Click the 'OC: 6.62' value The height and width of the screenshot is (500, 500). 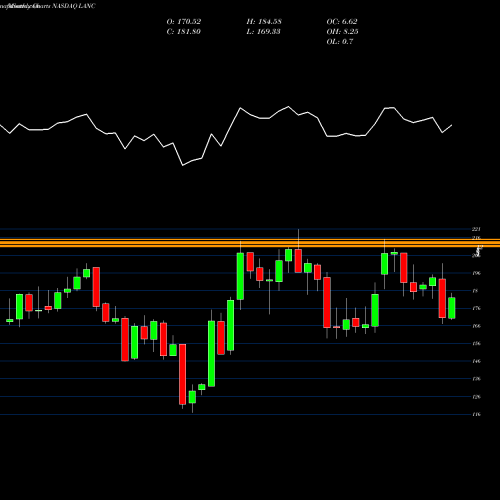click(342, 22)
